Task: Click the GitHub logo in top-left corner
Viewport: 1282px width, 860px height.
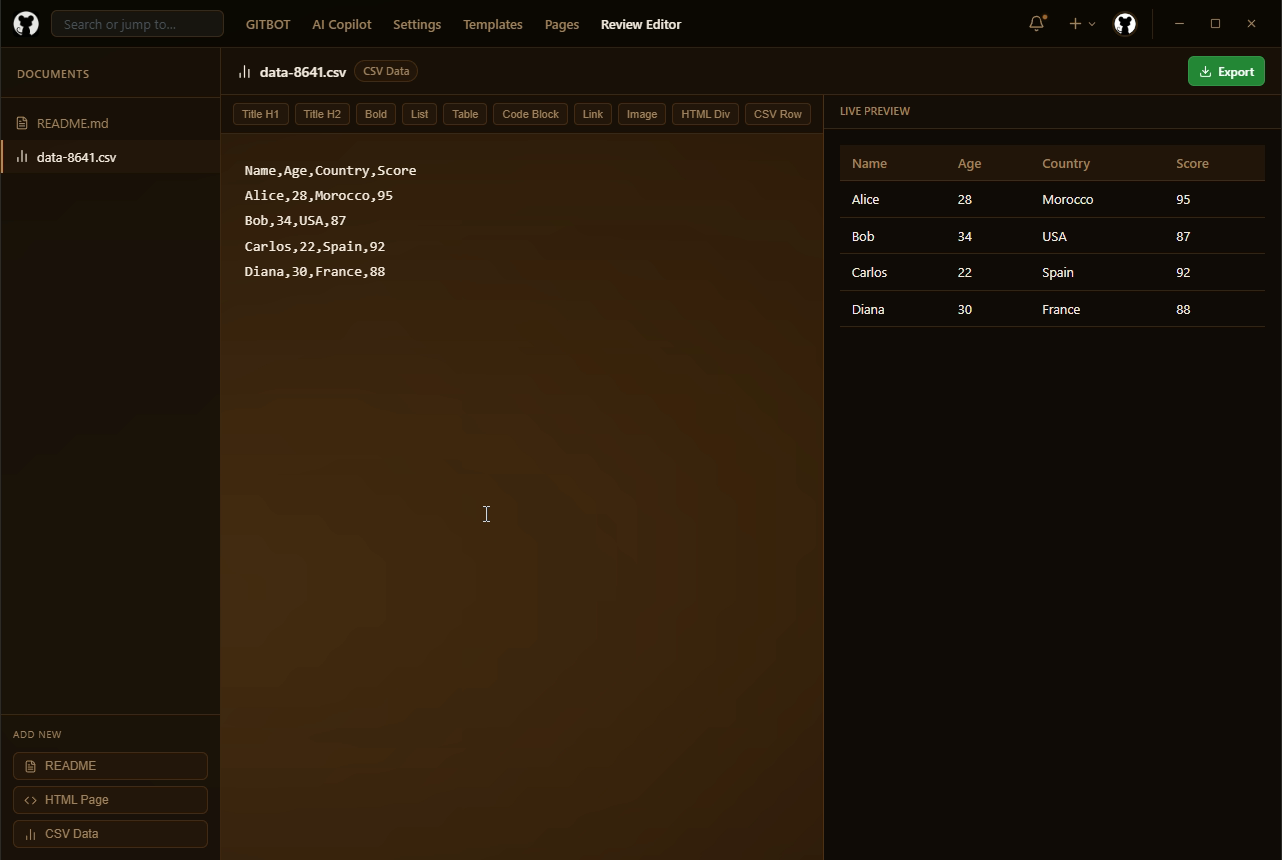Action: coord(26,24)
